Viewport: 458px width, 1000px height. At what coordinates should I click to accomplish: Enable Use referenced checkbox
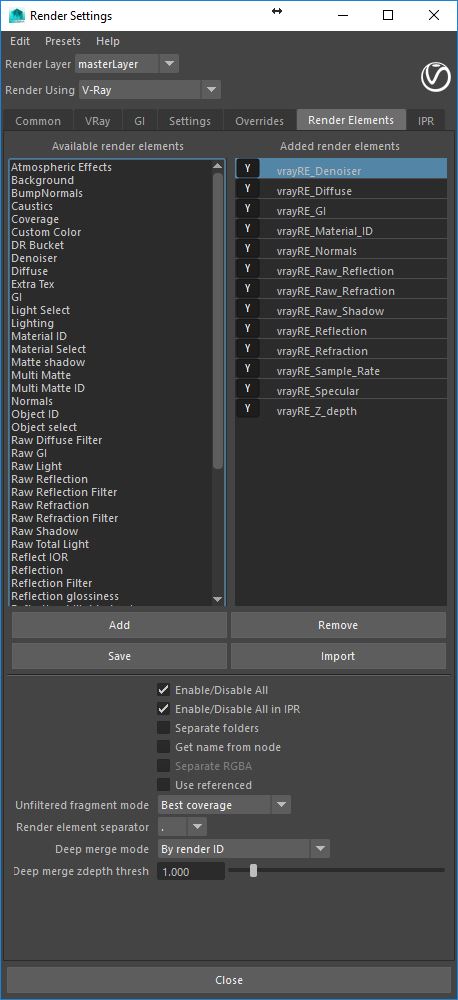coord(163,785)
